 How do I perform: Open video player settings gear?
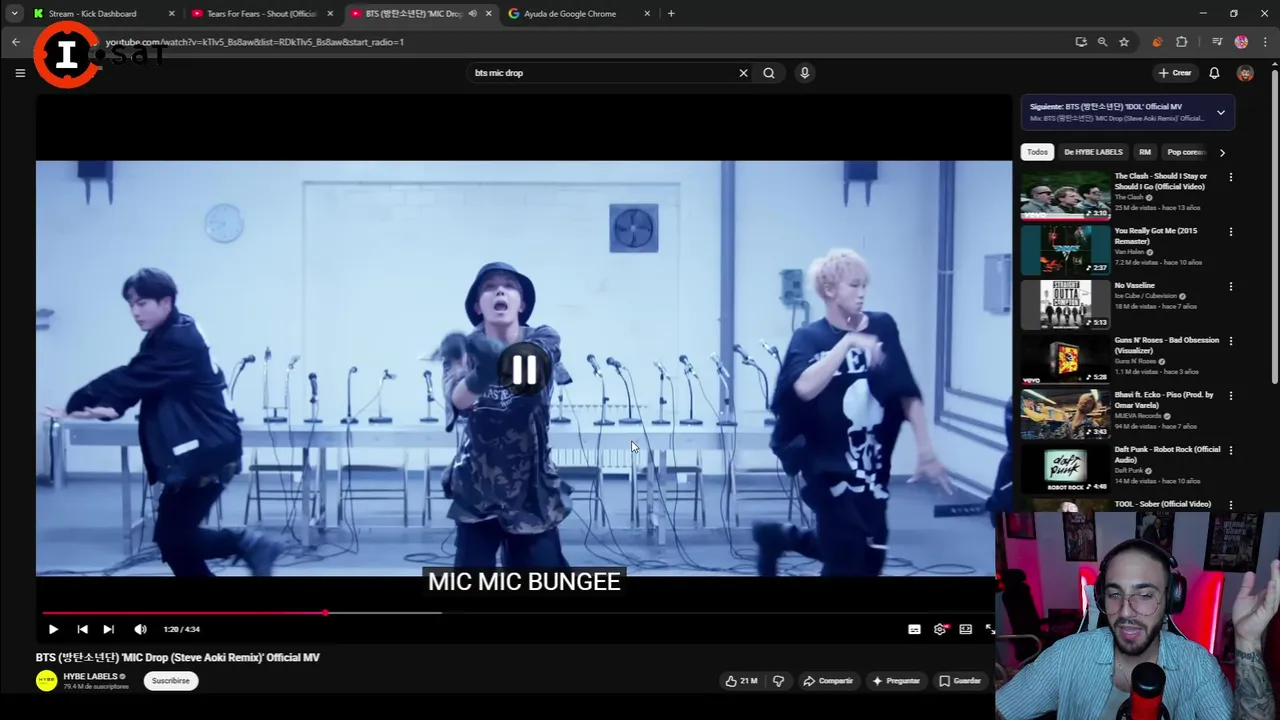pos(940,629)
